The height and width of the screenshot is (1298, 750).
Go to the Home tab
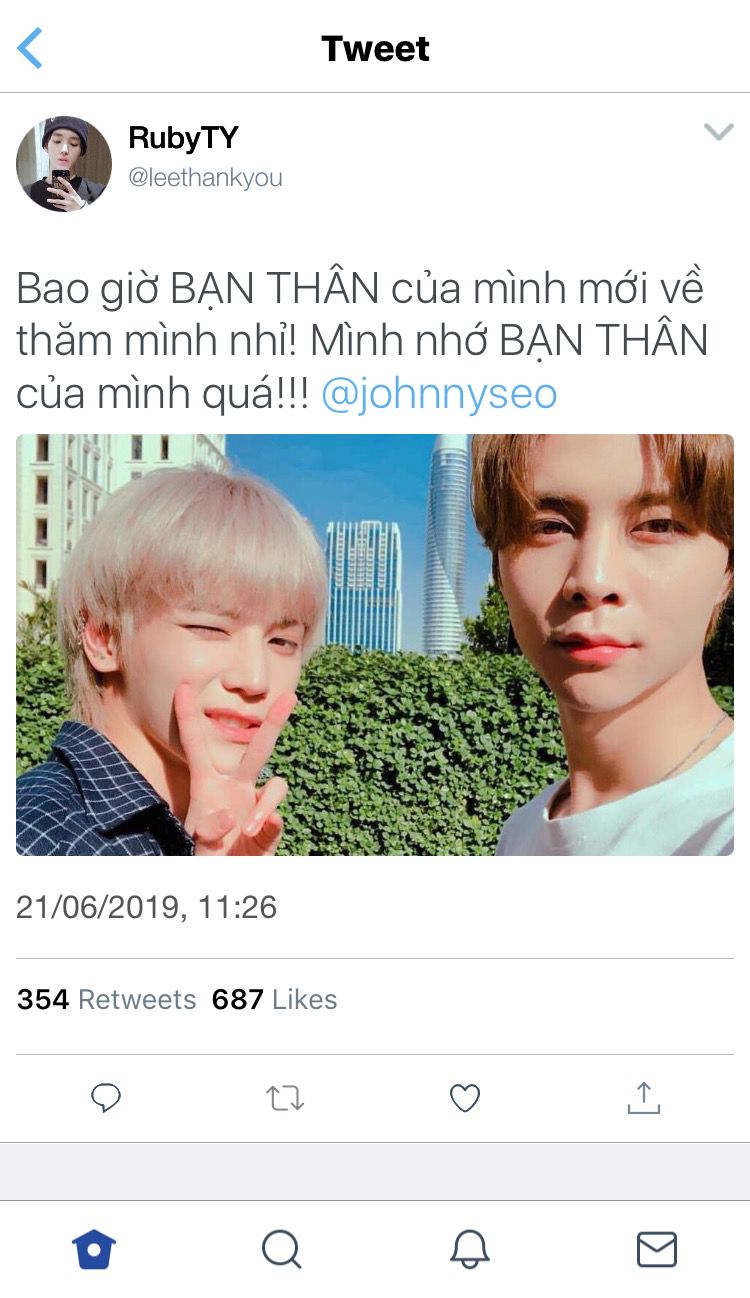pos(94,1249)
